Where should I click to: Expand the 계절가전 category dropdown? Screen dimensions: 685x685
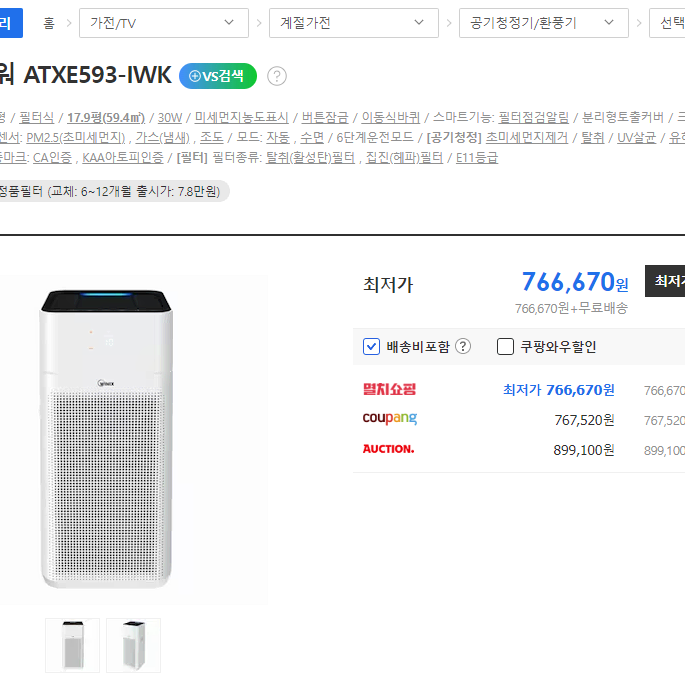[x=354, y=23]
